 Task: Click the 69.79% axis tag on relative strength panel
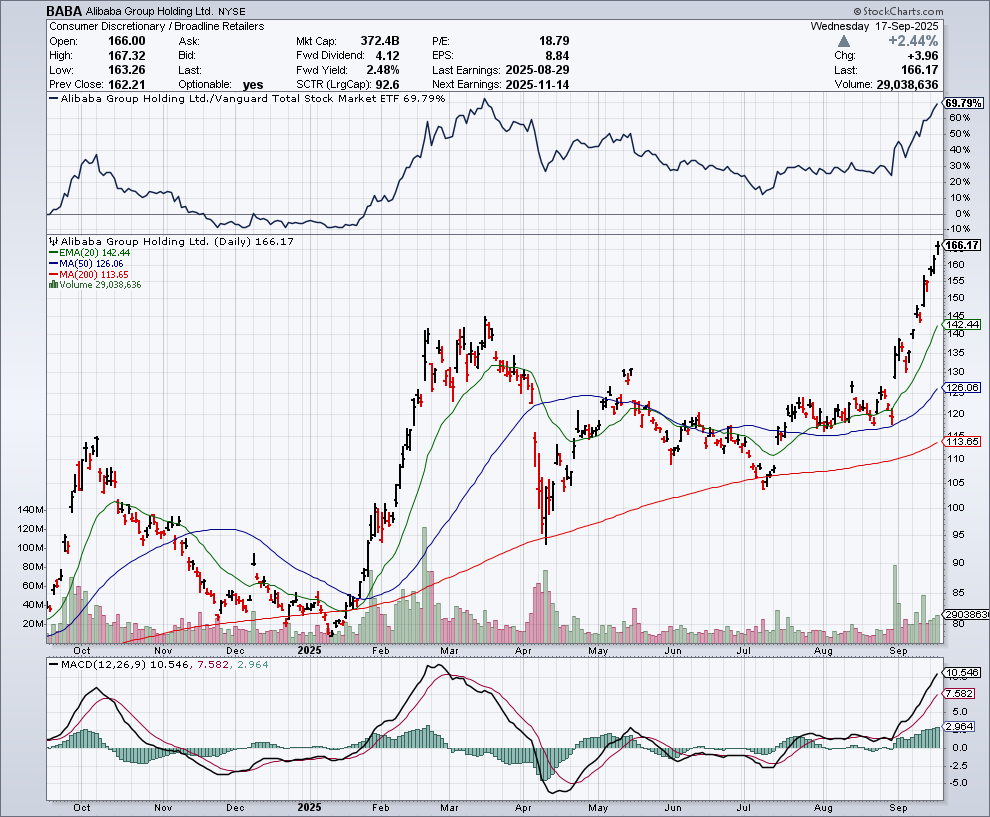(963, 103)
